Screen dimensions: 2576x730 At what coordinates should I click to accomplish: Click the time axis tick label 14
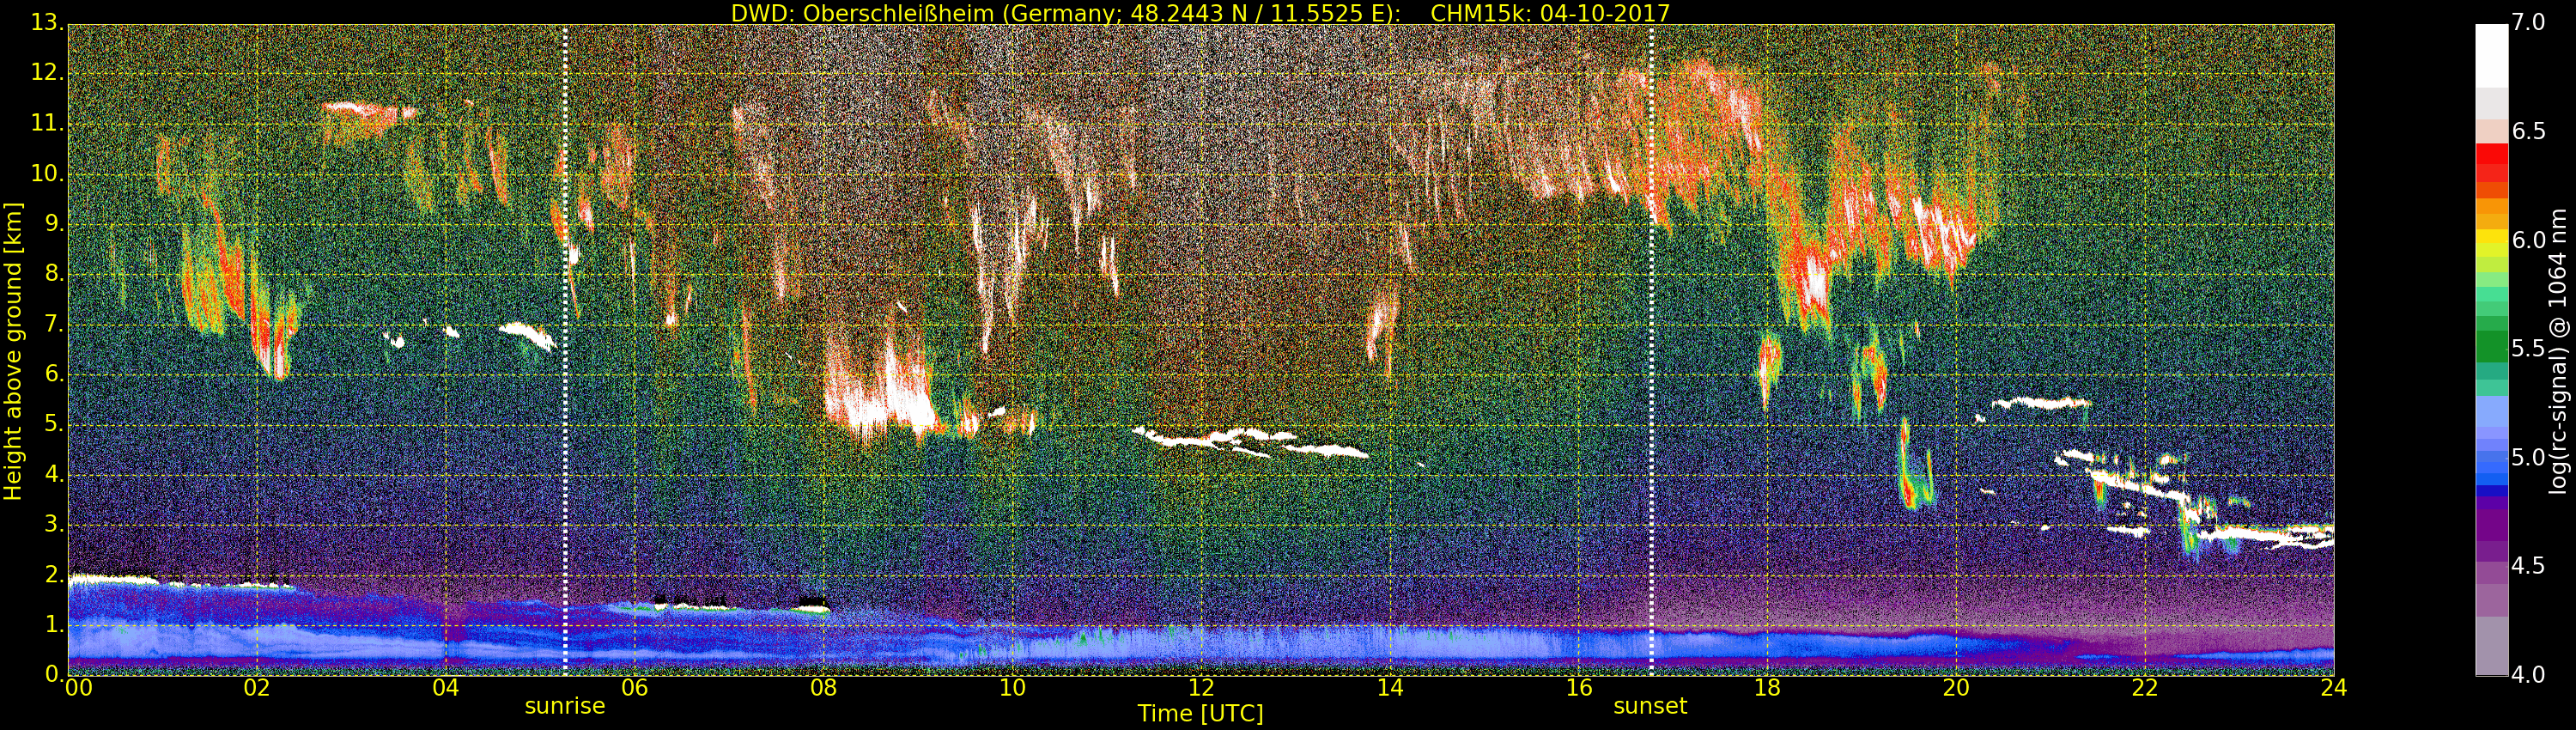point(1390,688)
